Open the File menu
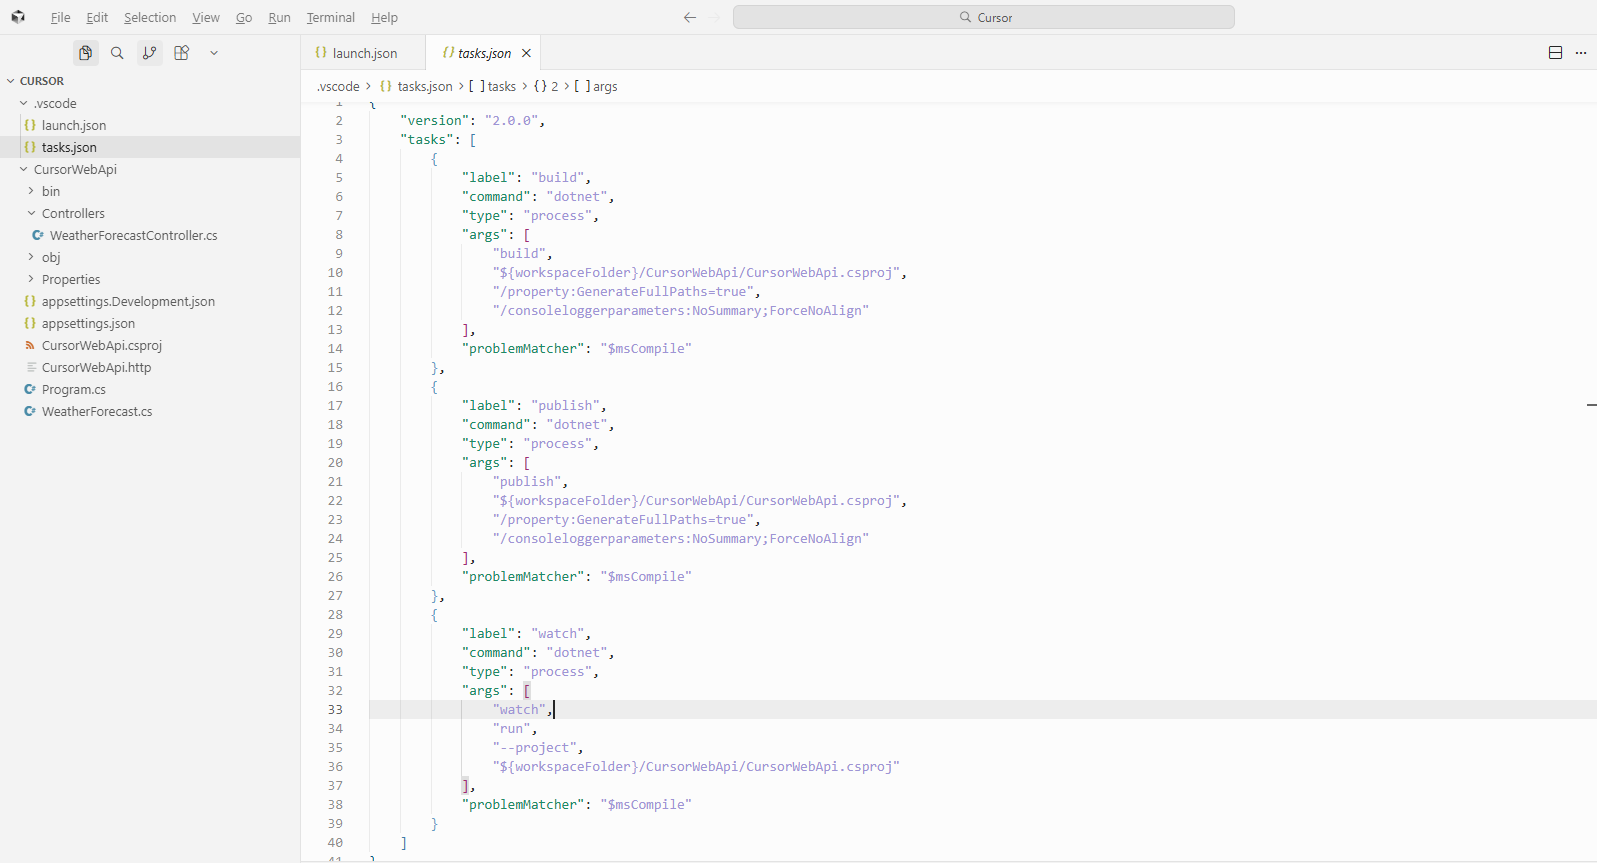This screenshot has height=863, width=1597. click(x=60, y=17)
